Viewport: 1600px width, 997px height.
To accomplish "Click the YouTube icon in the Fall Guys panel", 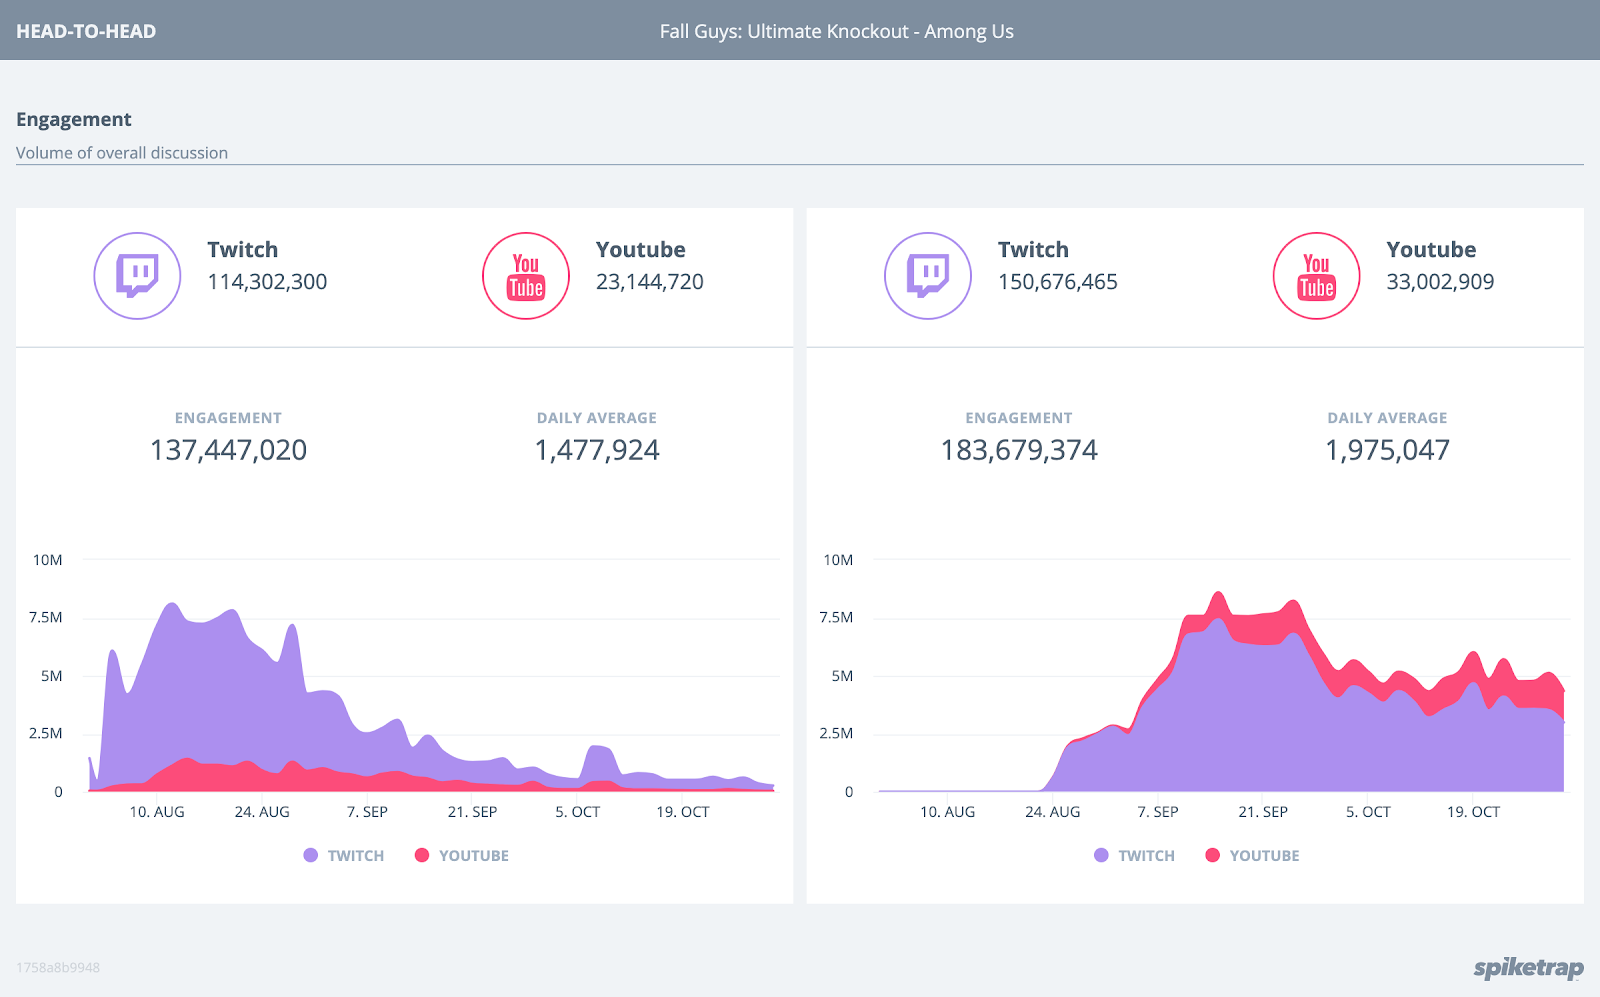I will [x=526, y=276].
